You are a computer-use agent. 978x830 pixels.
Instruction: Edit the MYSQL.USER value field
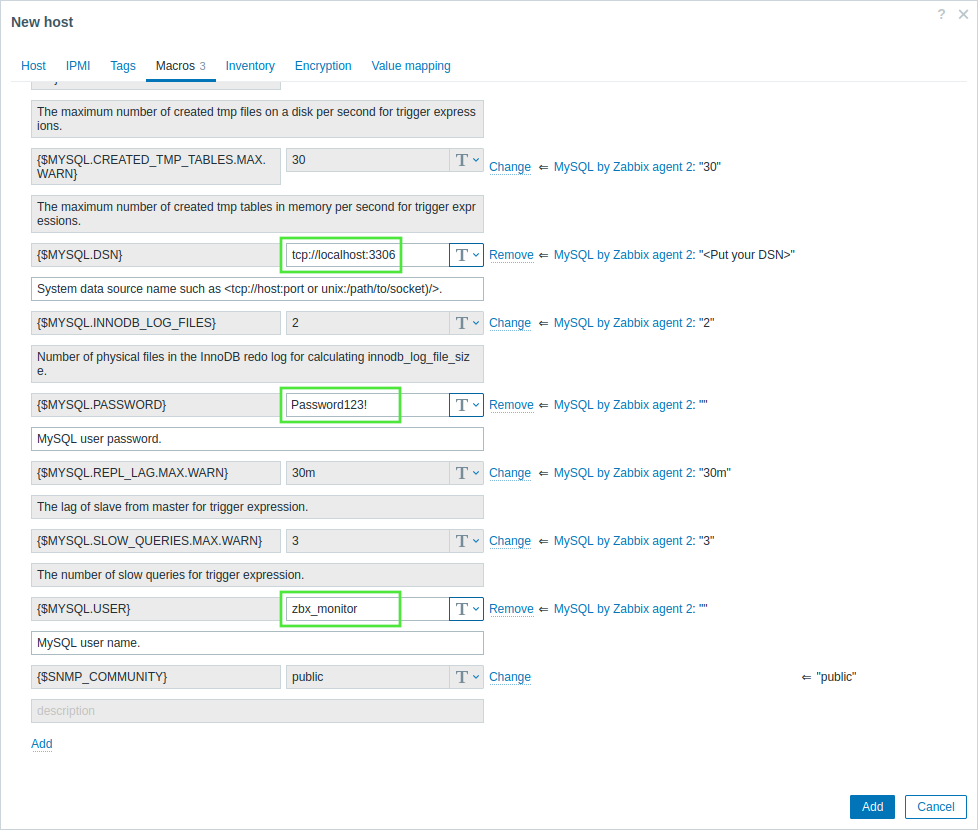pyautogui.click(x=367, y=609)
